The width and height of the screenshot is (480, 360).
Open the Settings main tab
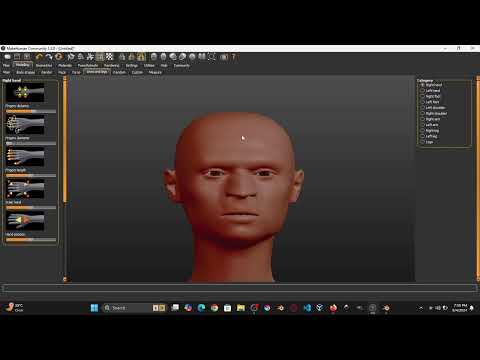pyautogui.click(x=131, y=65)
